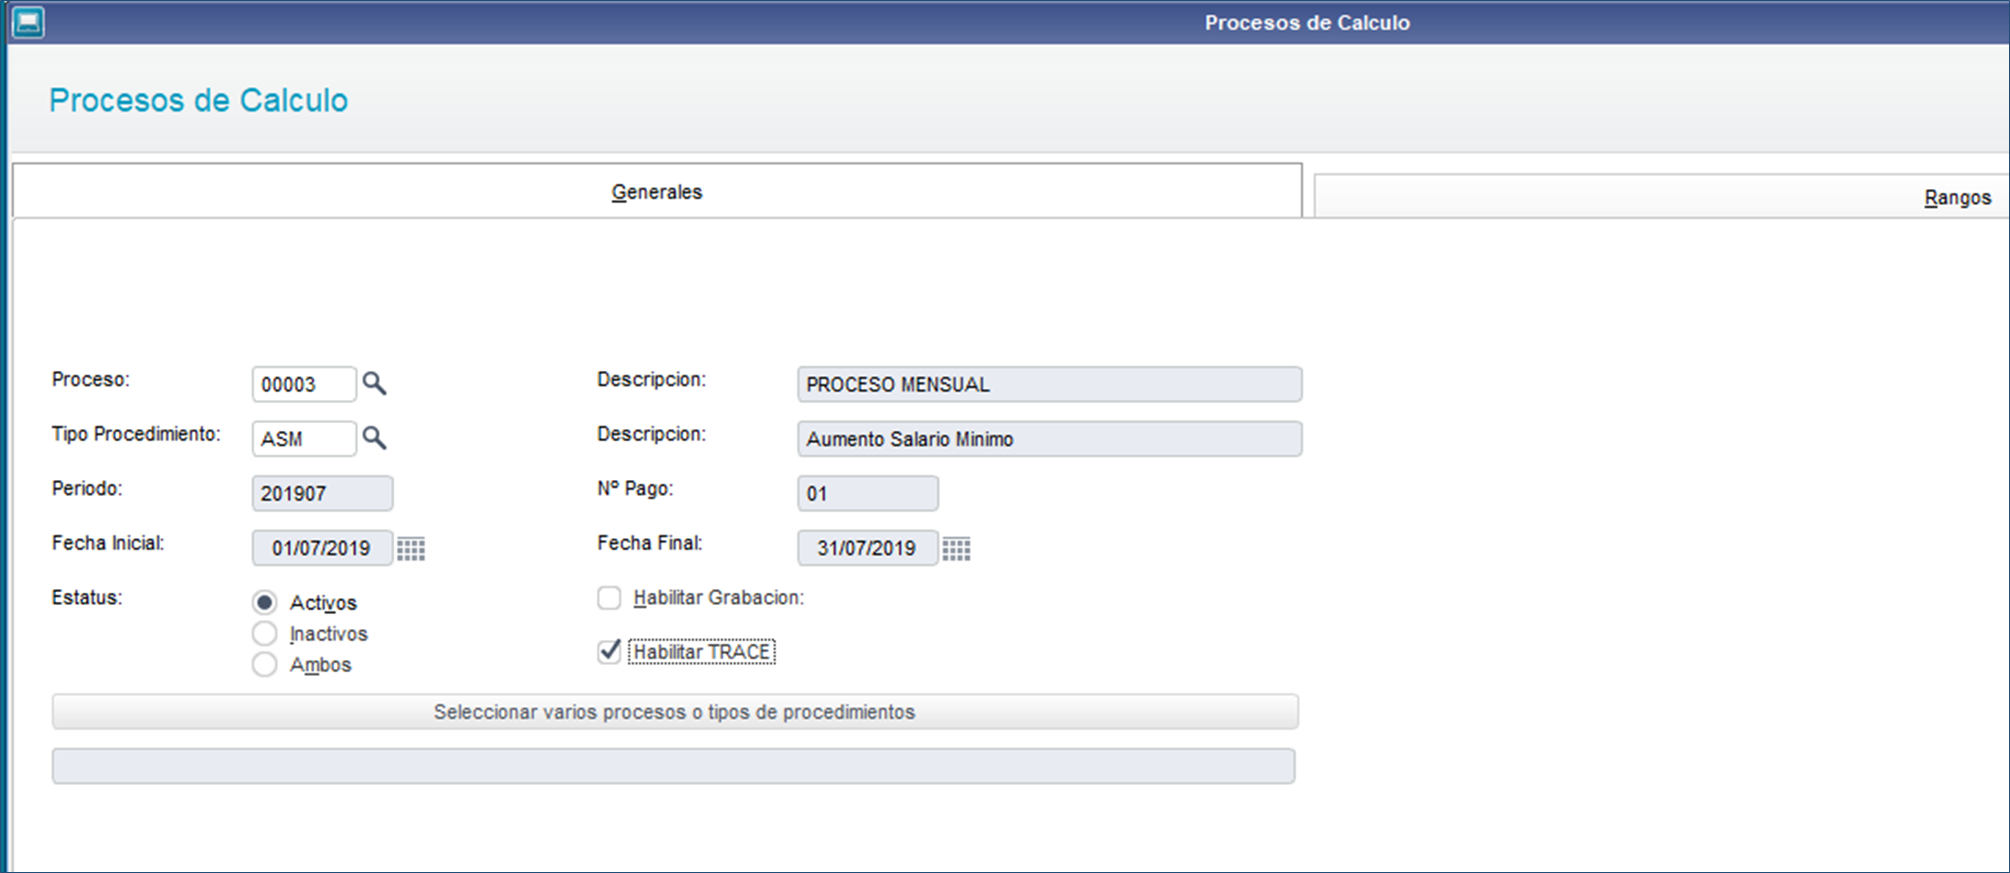The height and width of the screenshot is (873, 2010).
Task: Open the Fecha Final calendar picker
Action: [x=956, y=548]
